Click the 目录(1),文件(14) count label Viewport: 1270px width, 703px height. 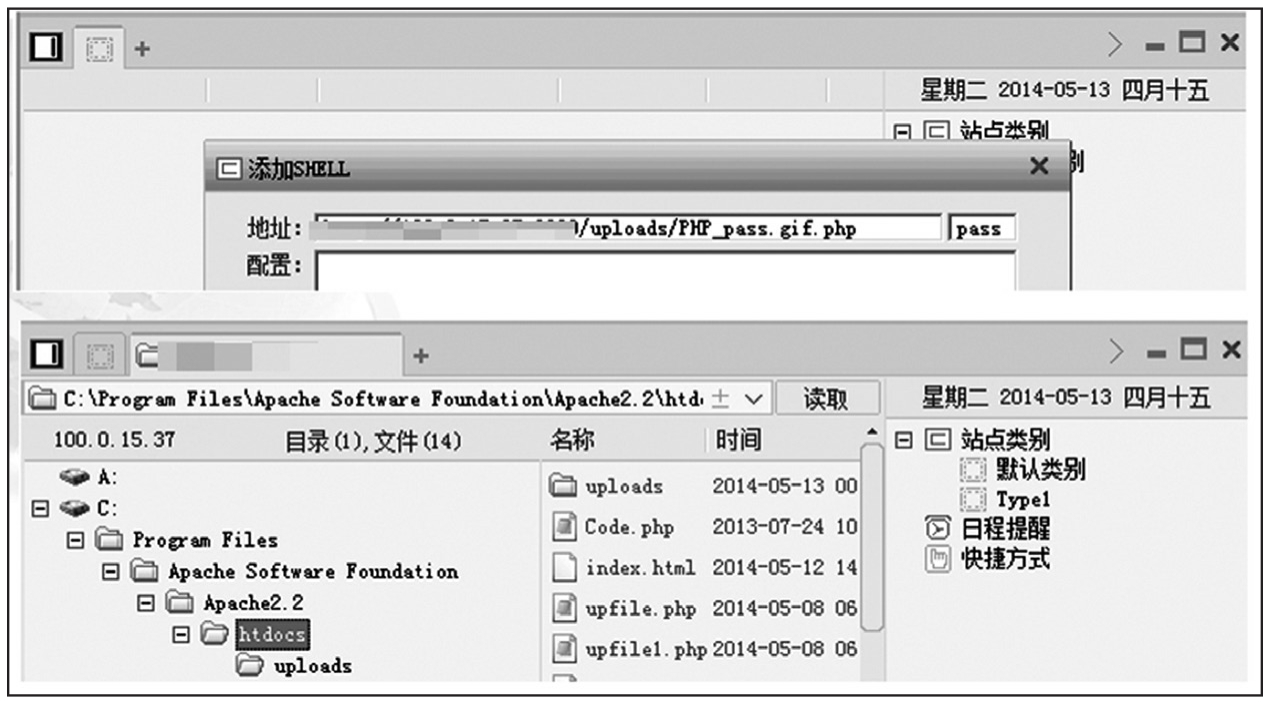tap(373, 441)
